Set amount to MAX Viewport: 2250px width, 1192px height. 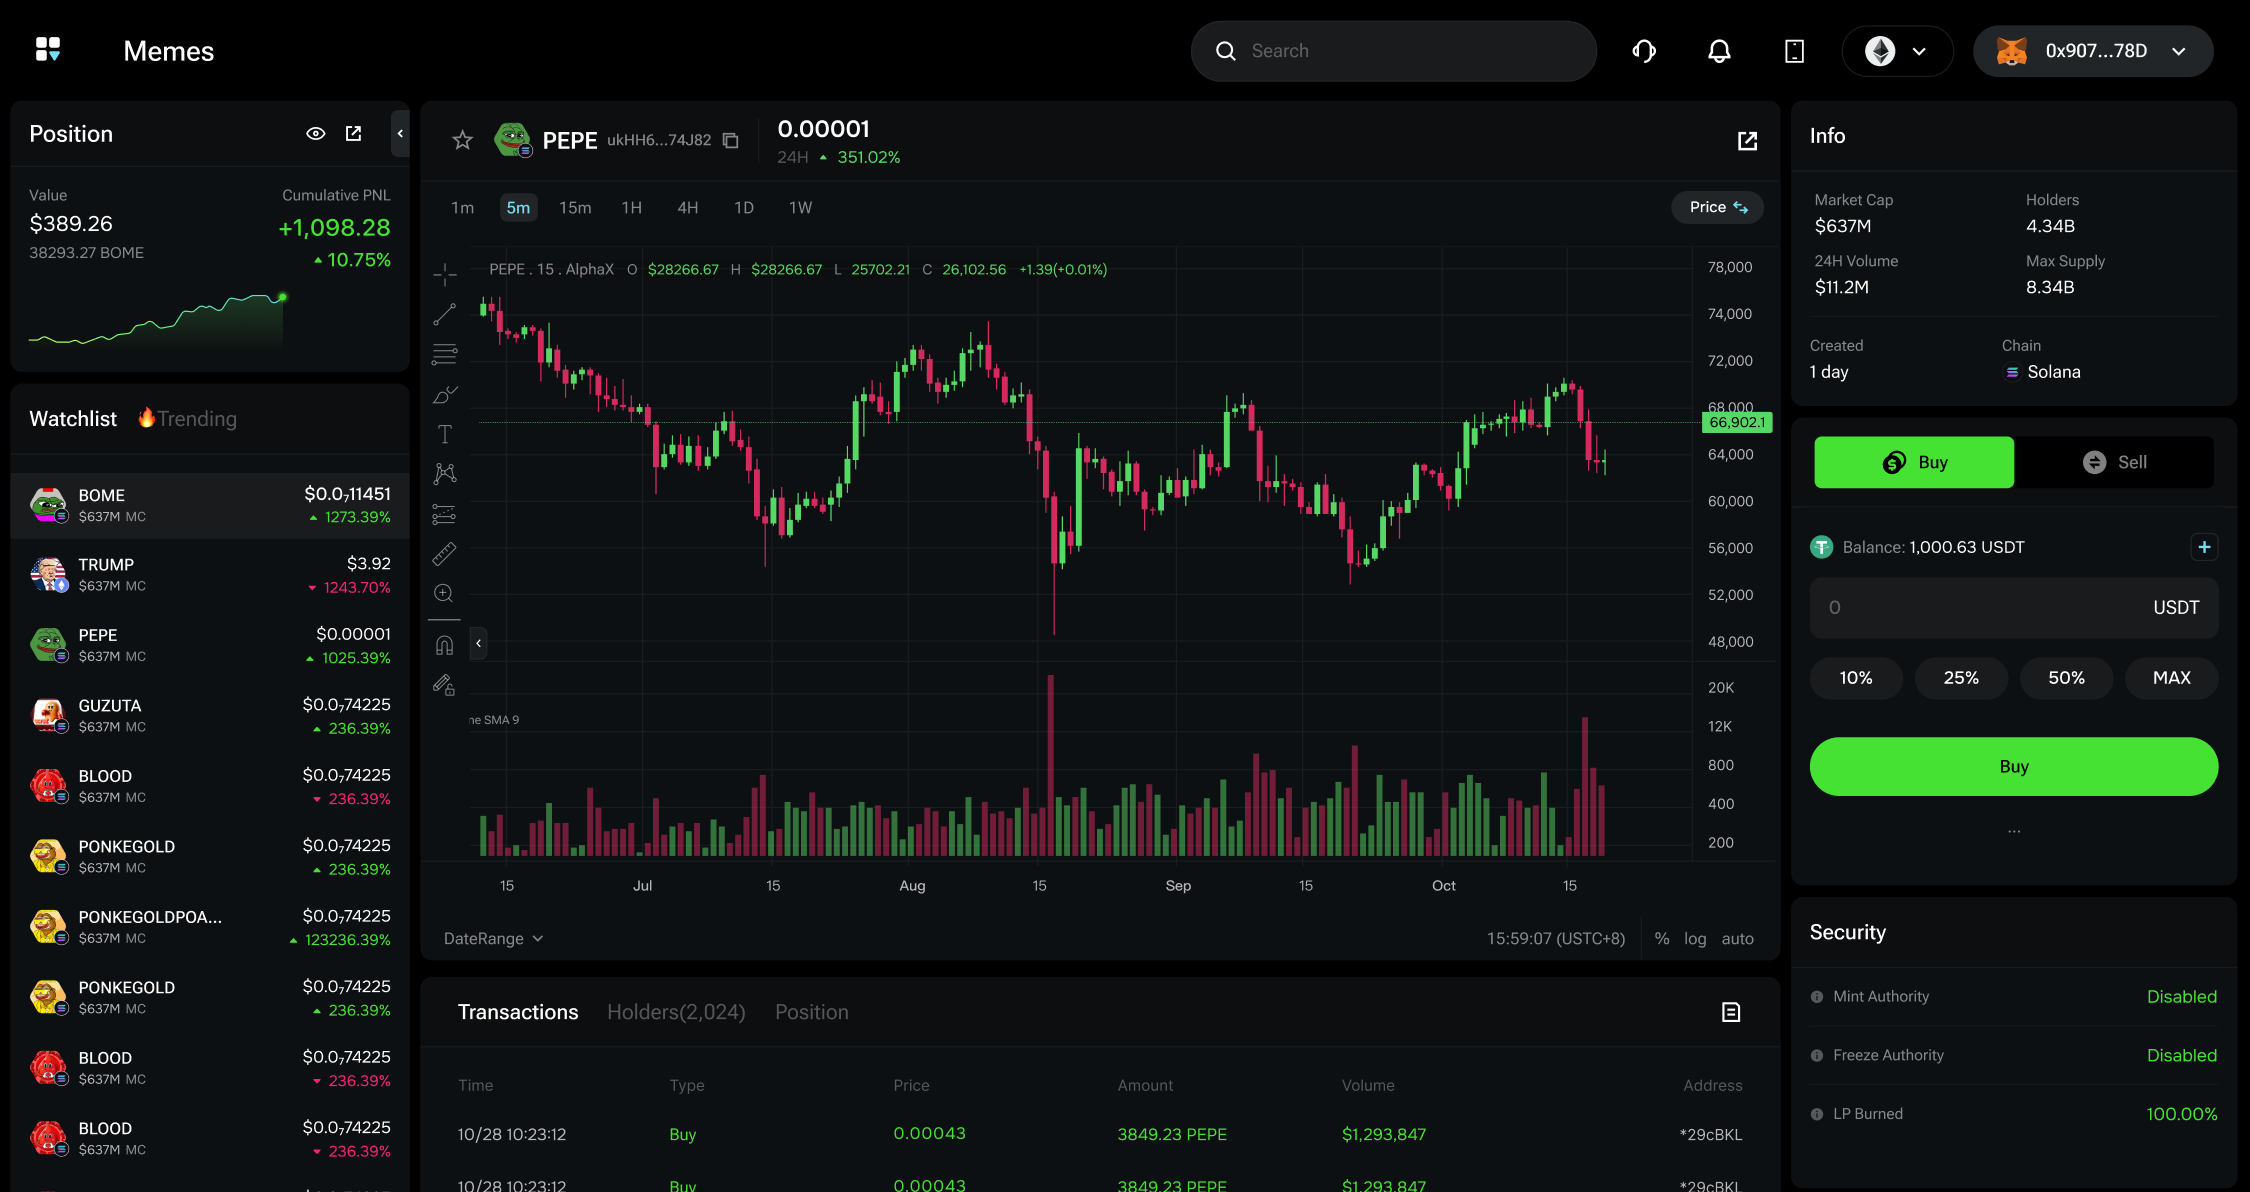2171,678
